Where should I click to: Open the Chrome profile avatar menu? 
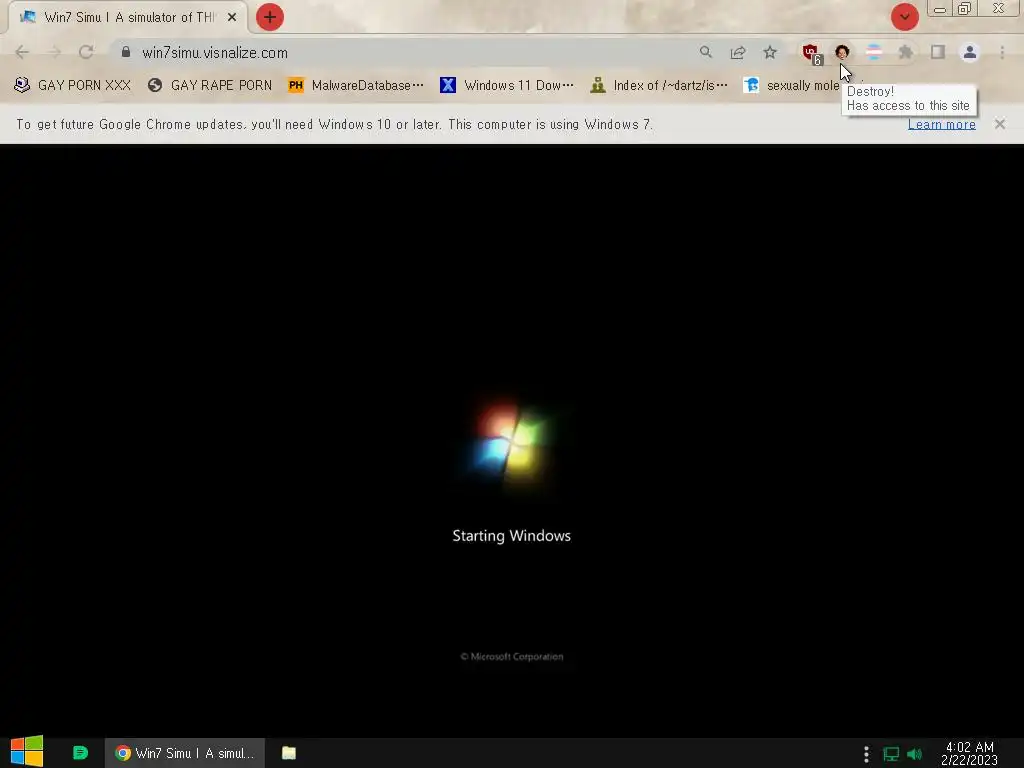tap(970, 52)
